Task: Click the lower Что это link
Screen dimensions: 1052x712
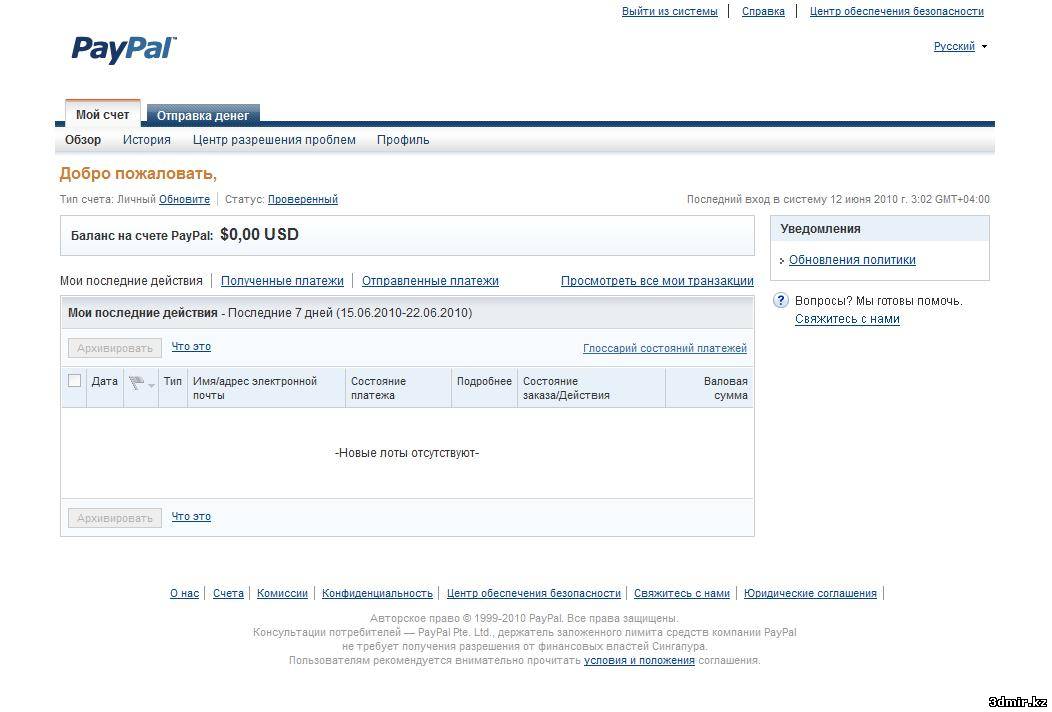Action: (191, 516)
